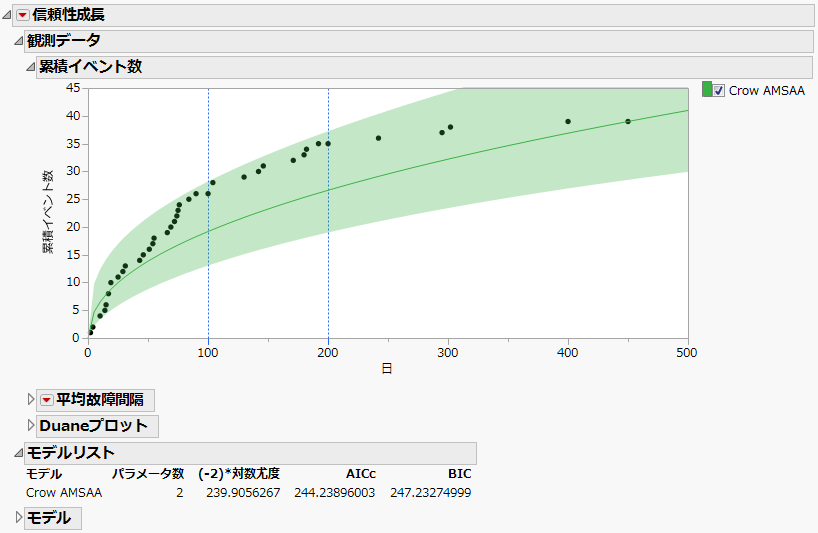818x533 pixels.
Task: Click the data point at day 450
Action: pyautogui.click(x=628, y=122)
